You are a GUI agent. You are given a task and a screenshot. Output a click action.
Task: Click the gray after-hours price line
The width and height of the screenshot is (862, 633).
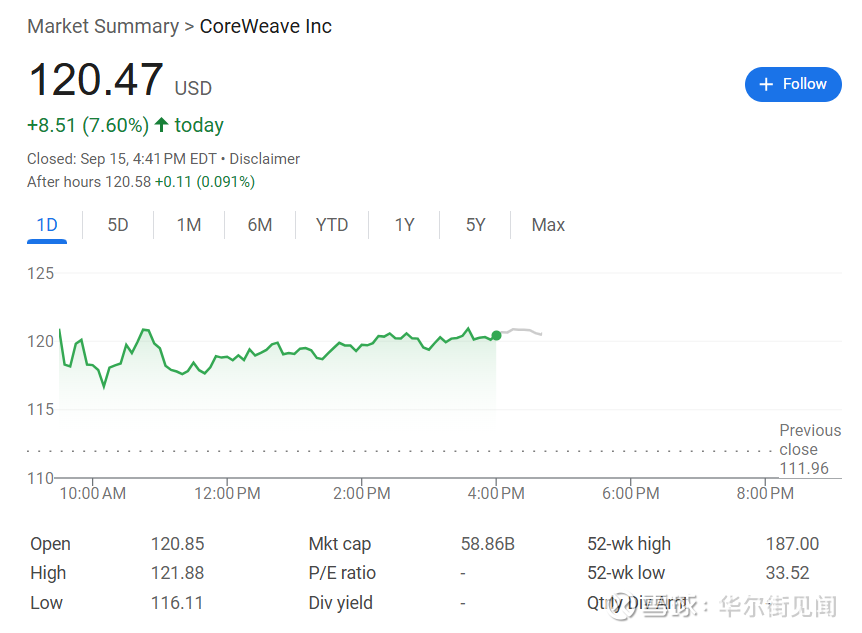522,330
